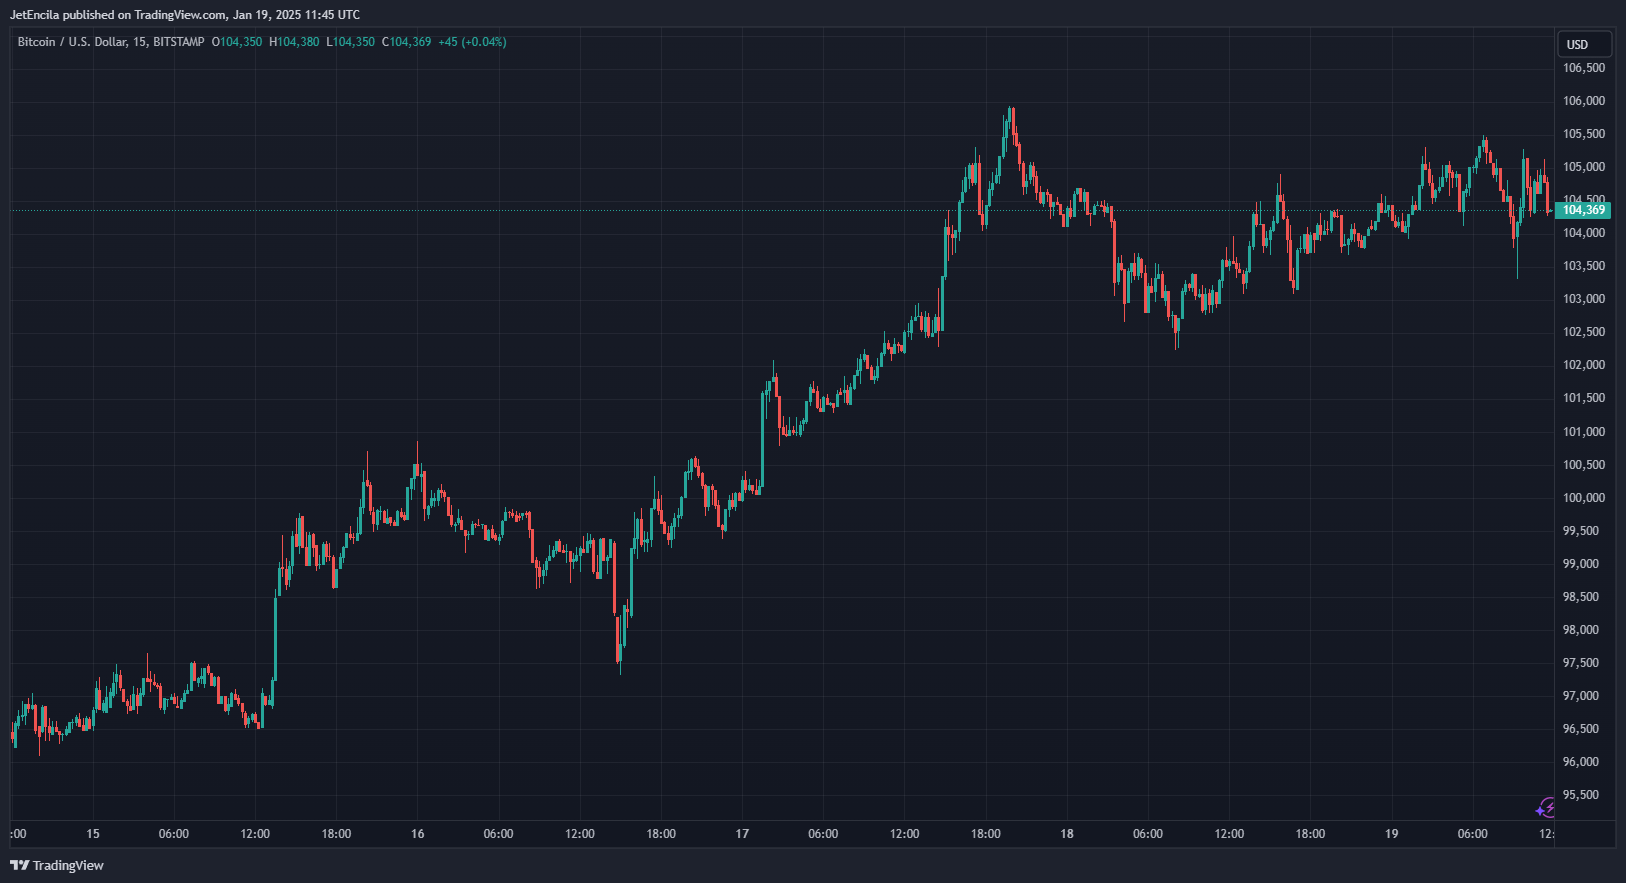
Task: Click the date 18 on time axis
Action: pyautogui.click(x=1067, y=834)
